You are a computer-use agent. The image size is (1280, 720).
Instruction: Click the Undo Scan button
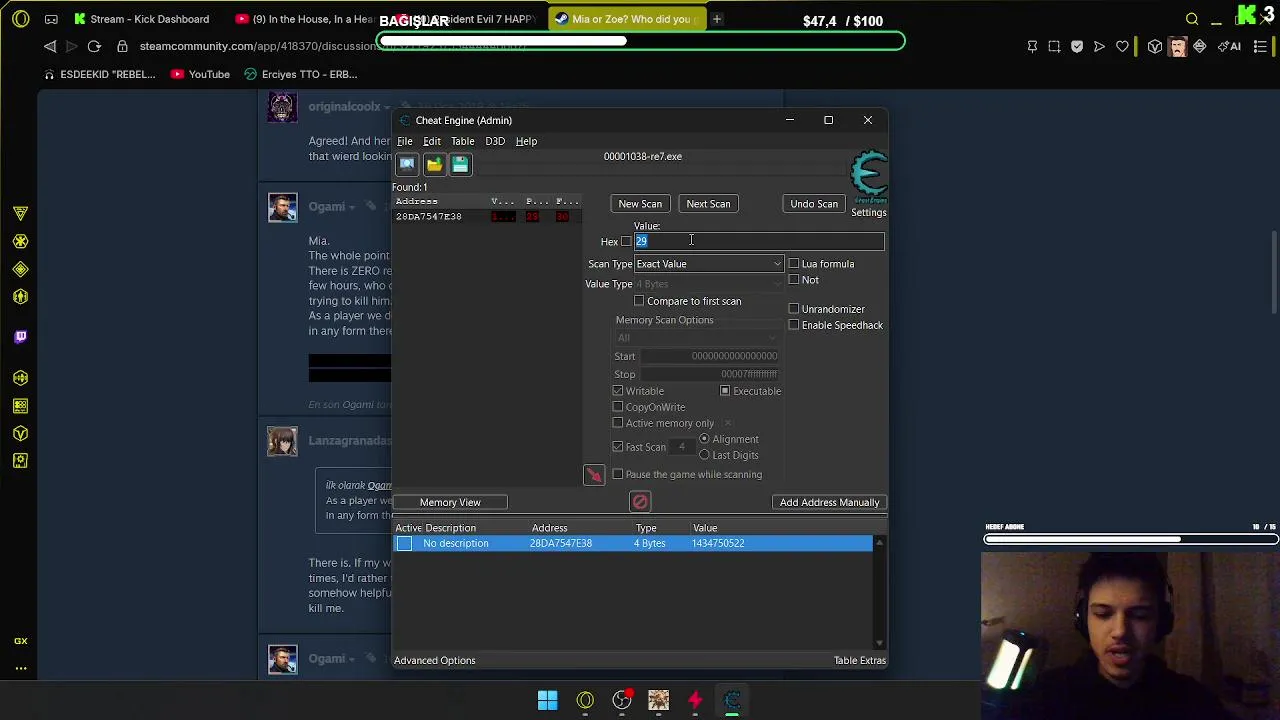click(x=814, y=204)
